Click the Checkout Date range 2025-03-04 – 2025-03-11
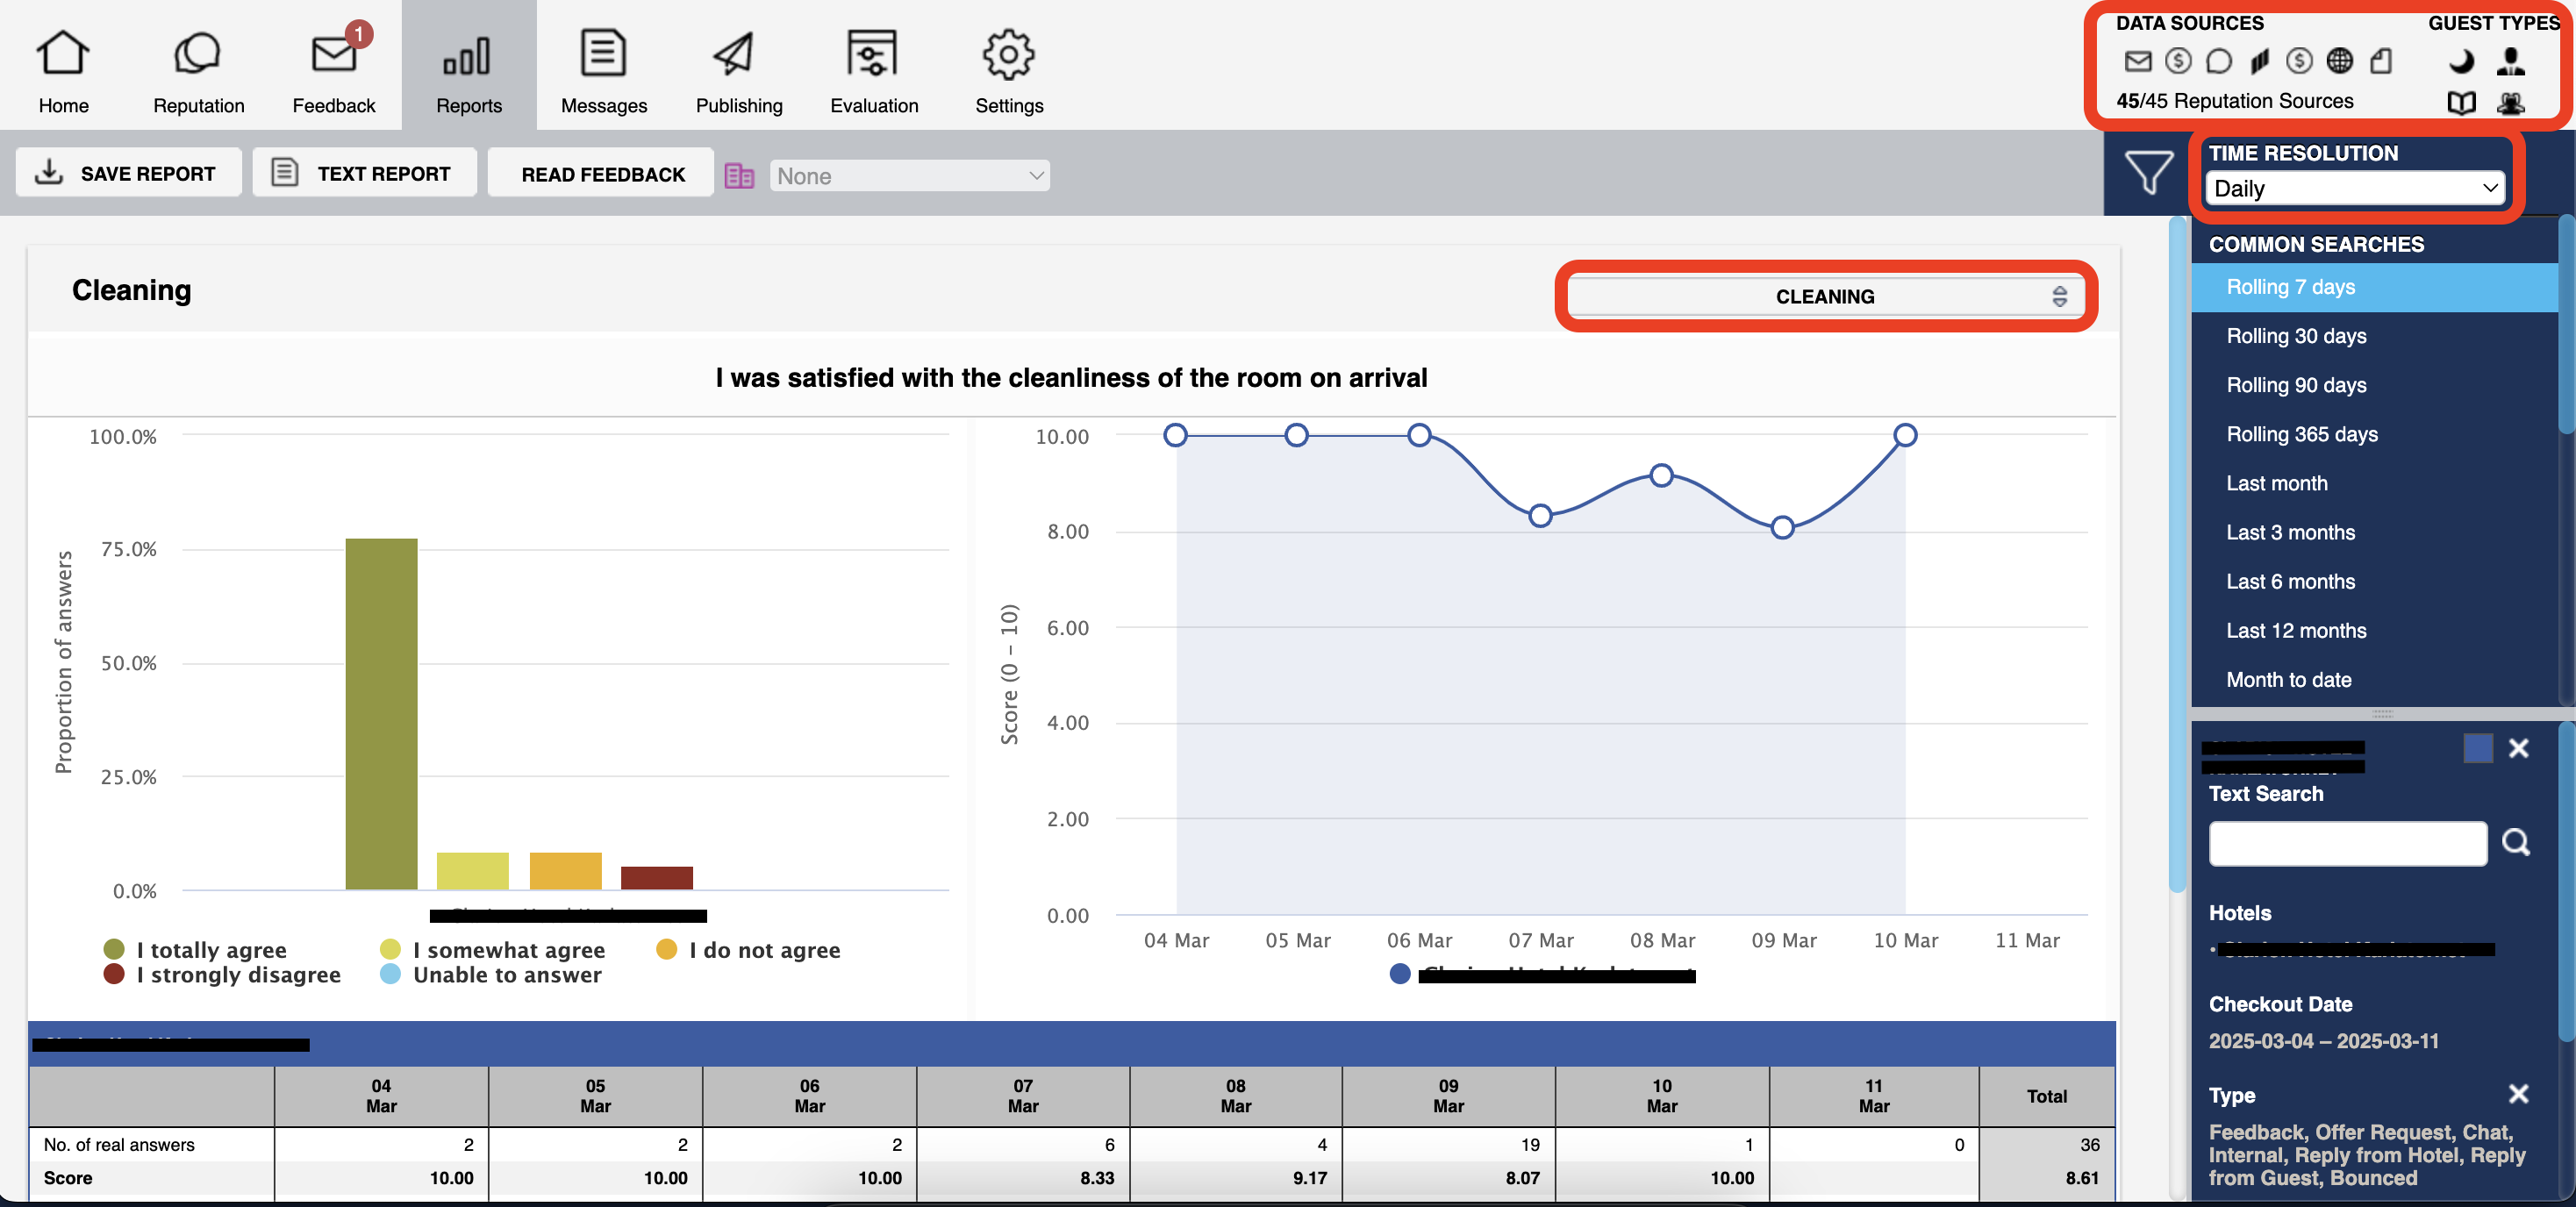Image resolution: width=2576 pixels, height=1207 pixels. pos(2323,1041)
